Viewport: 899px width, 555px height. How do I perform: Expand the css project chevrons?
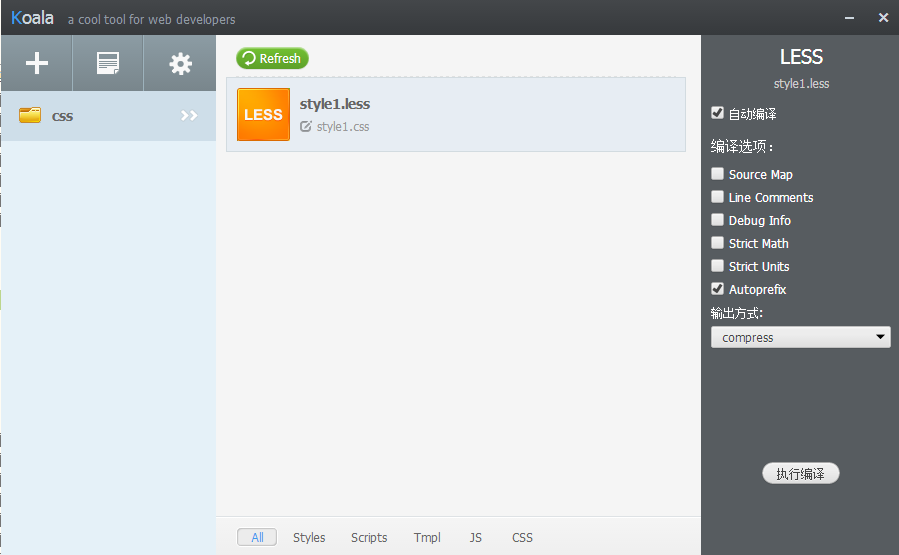189,115
